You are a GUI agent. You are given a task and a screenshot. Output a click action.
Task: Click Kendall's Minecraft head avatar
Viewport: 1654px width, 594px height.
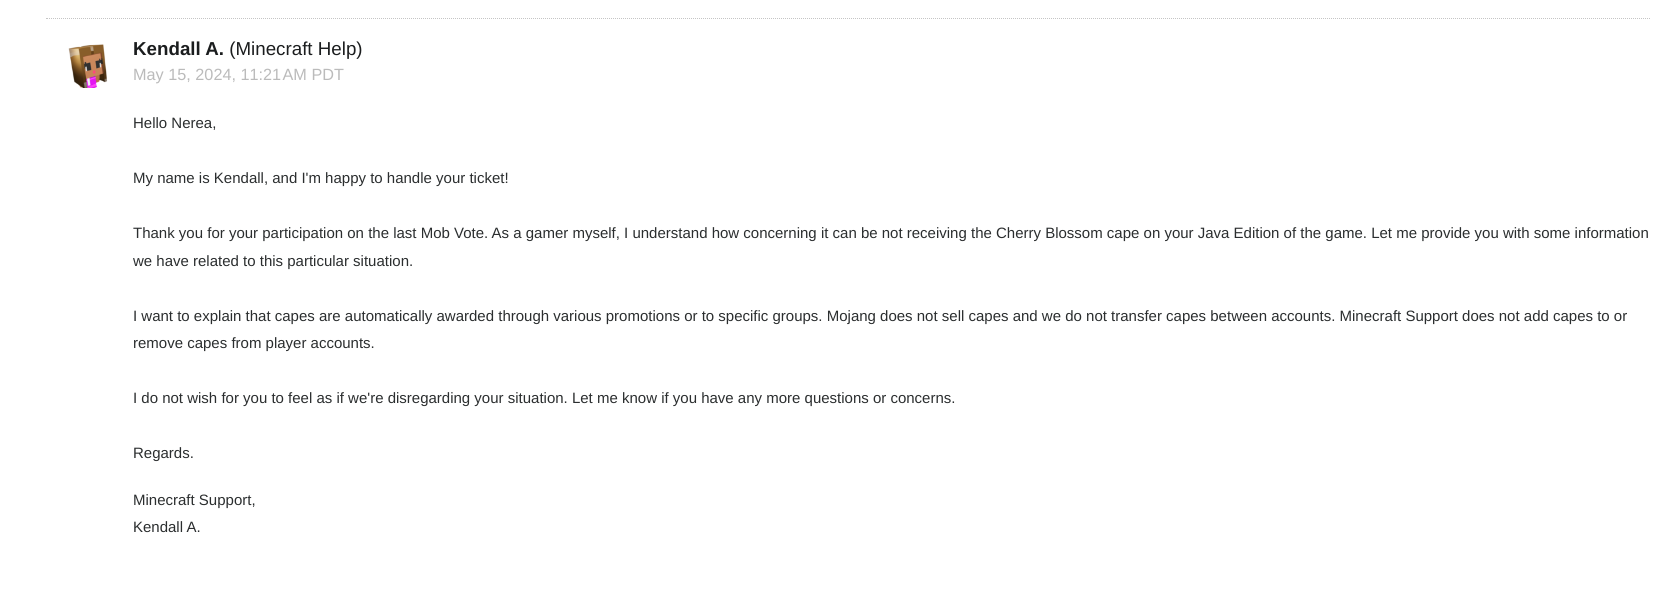(88, 66)
